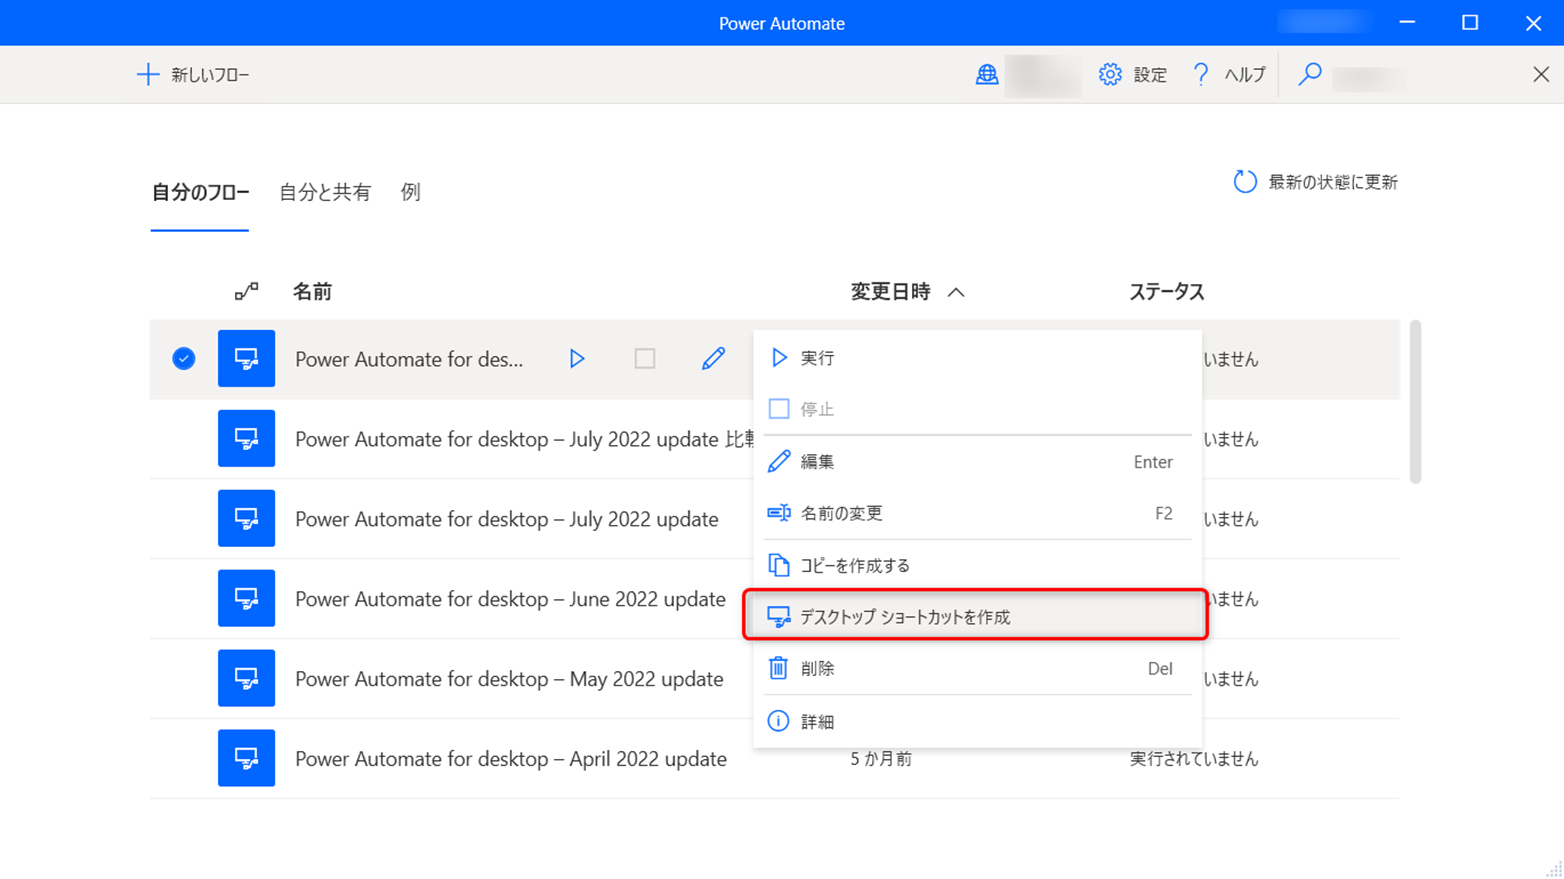This screenshot has width=1564, height=879.
Task: Open the sync status column icon above flow list
Action: (245, 291)
